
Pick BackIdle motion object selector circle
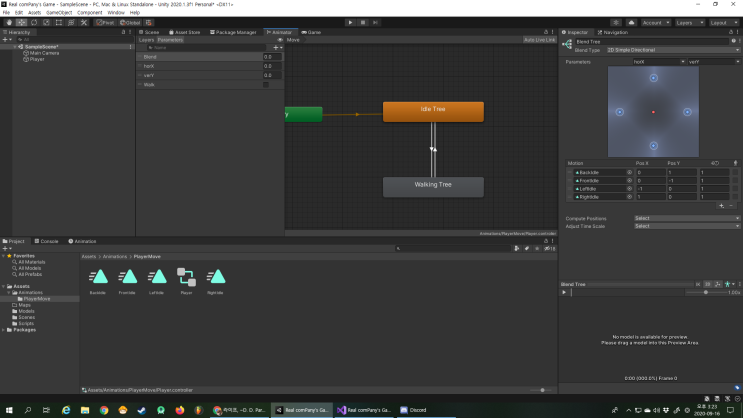[x=629, y=173]
